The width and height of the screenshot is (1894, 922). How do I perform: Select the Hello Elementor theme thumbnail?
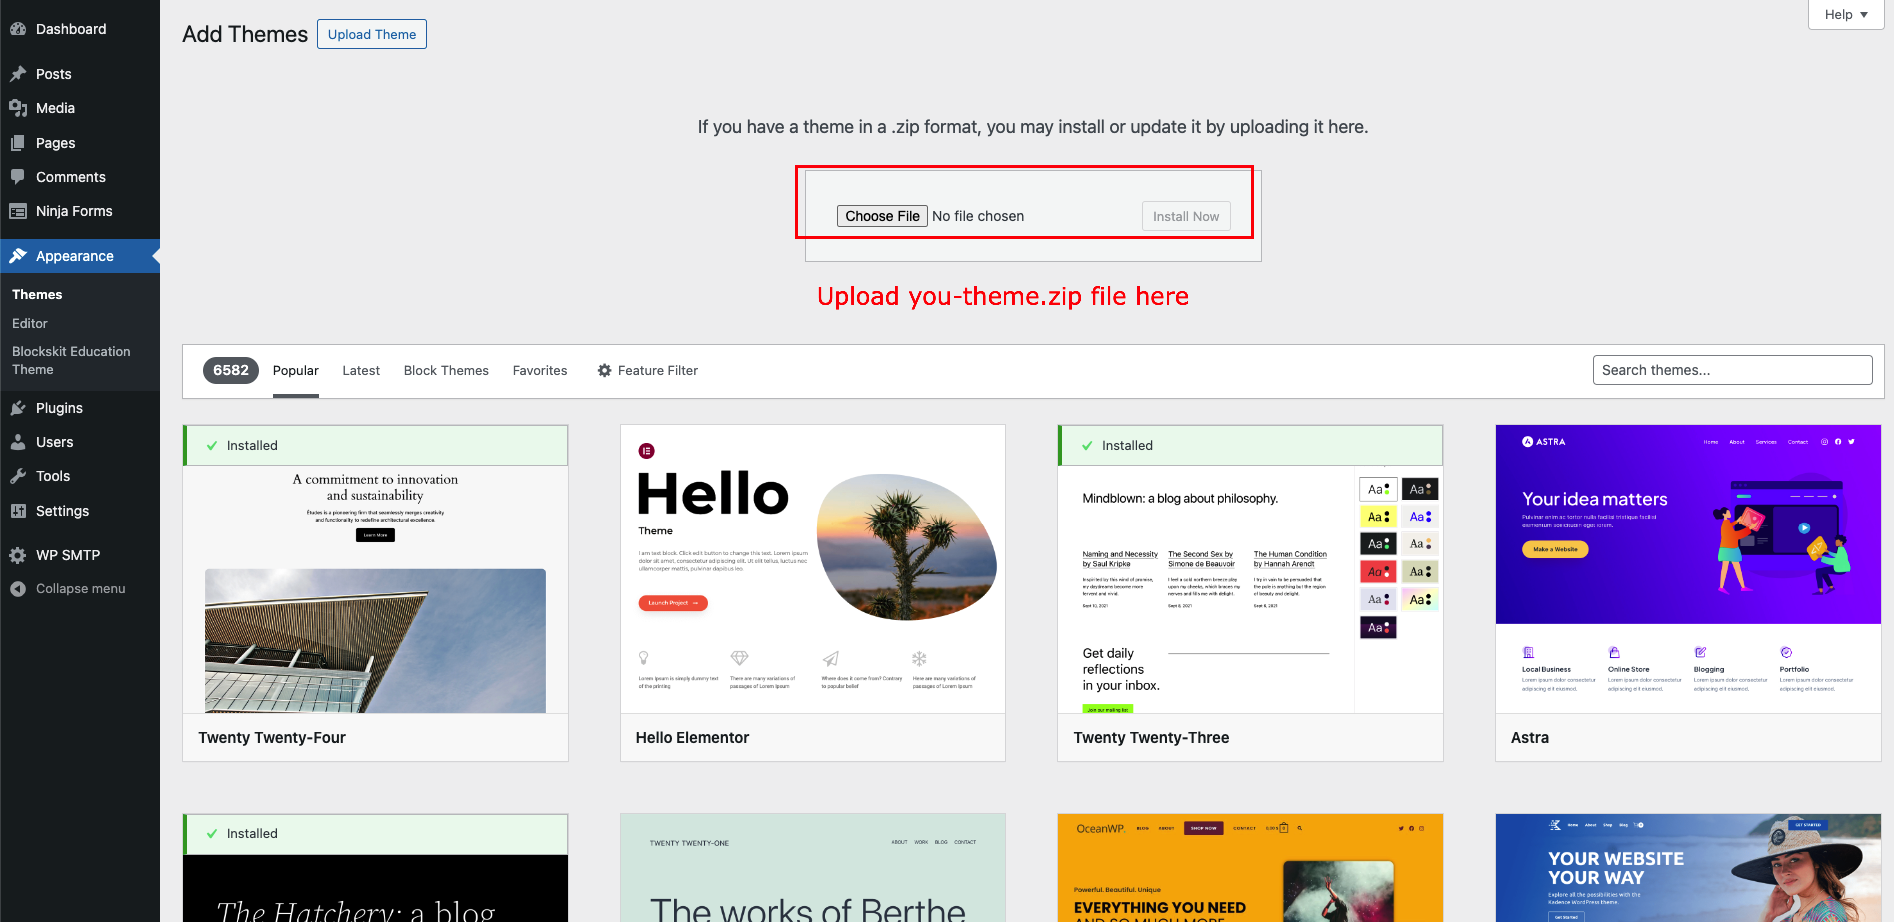[x=813, y=569]
